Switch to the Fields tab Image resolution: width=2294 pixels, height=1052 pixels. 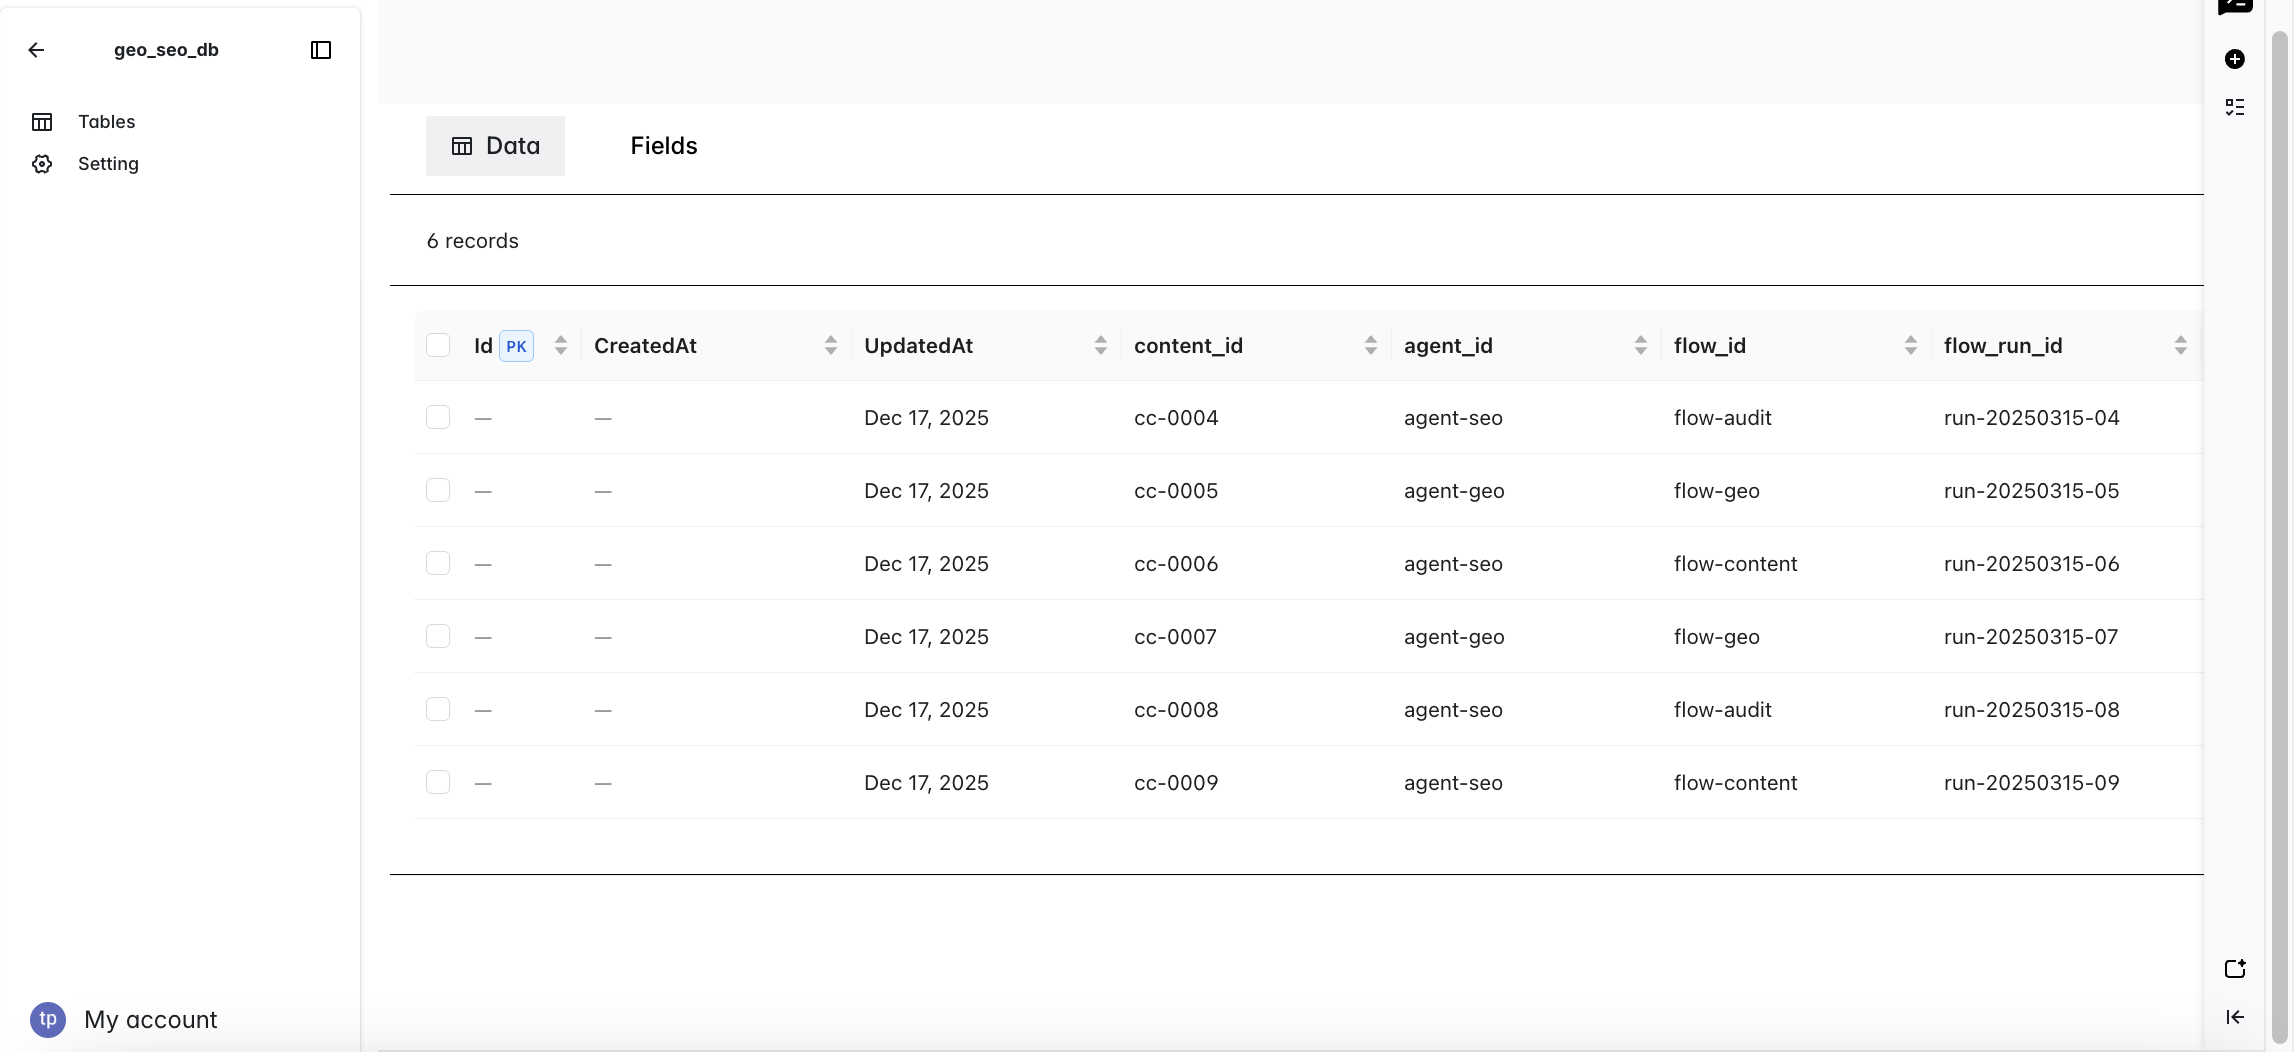(664, 146)
